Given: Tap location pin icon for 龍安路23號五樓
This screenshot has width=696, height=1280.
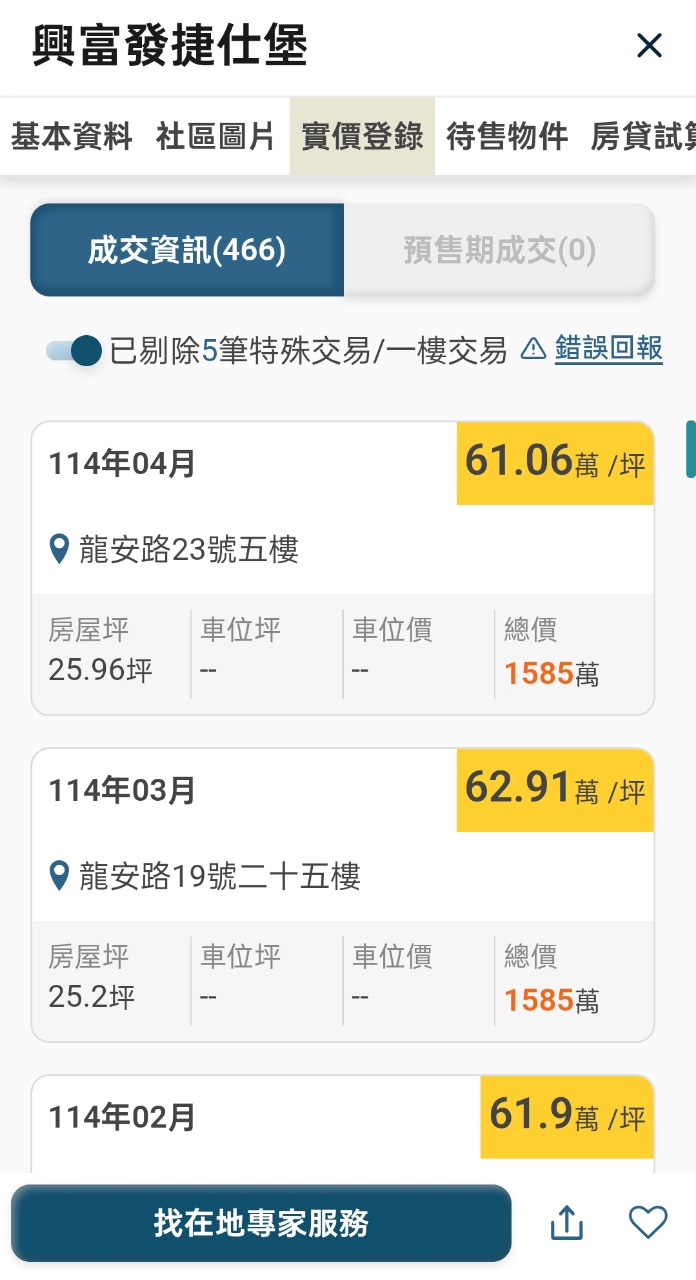Looking at the screenshot, I should click(60, 549).
